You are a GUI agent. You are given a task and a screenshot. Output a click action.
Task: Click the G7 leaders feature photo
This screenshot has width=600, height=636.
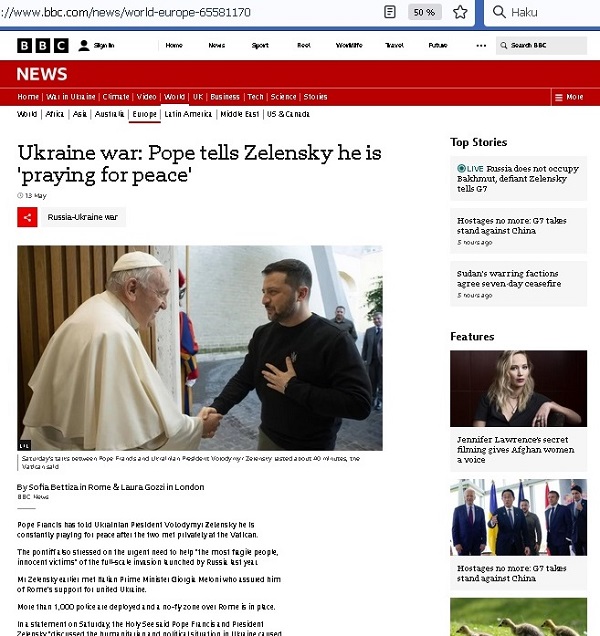click(518, 517)
